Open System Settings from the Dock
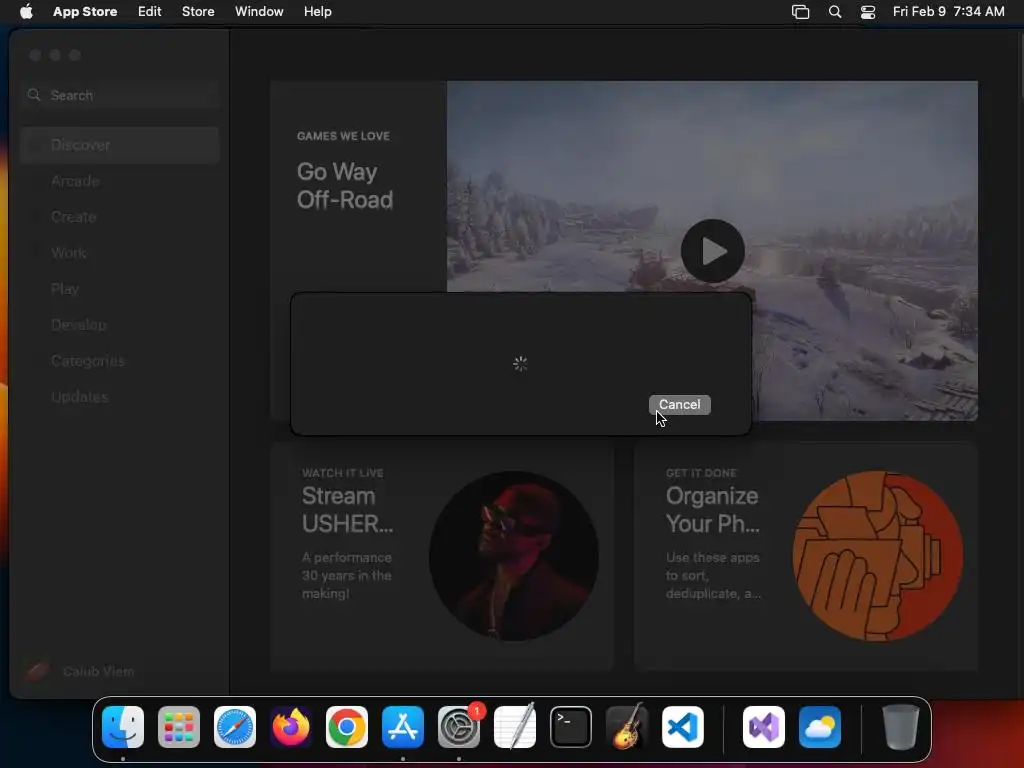This screenshot has width=1024, height=768. click(x=459, y=727)
